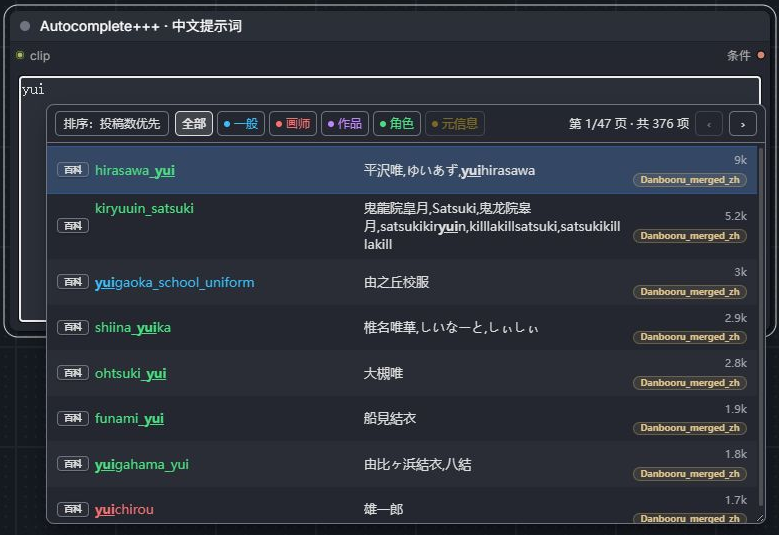Select kiryuuin_satsuki tag suggestion

coord(144,208)
